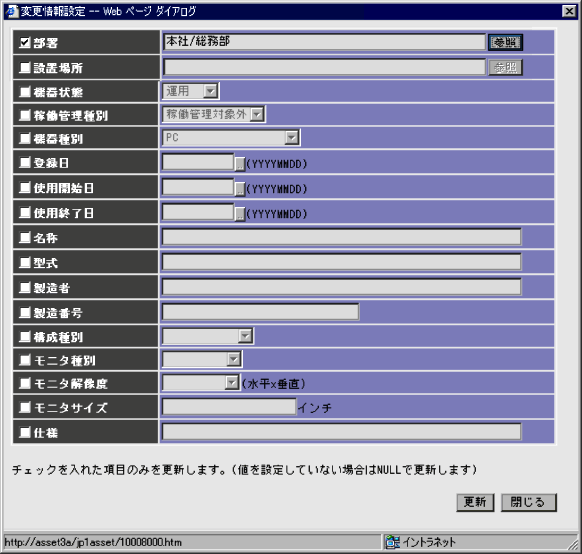Uncheck the 部署 checkbox

(24, 43)
